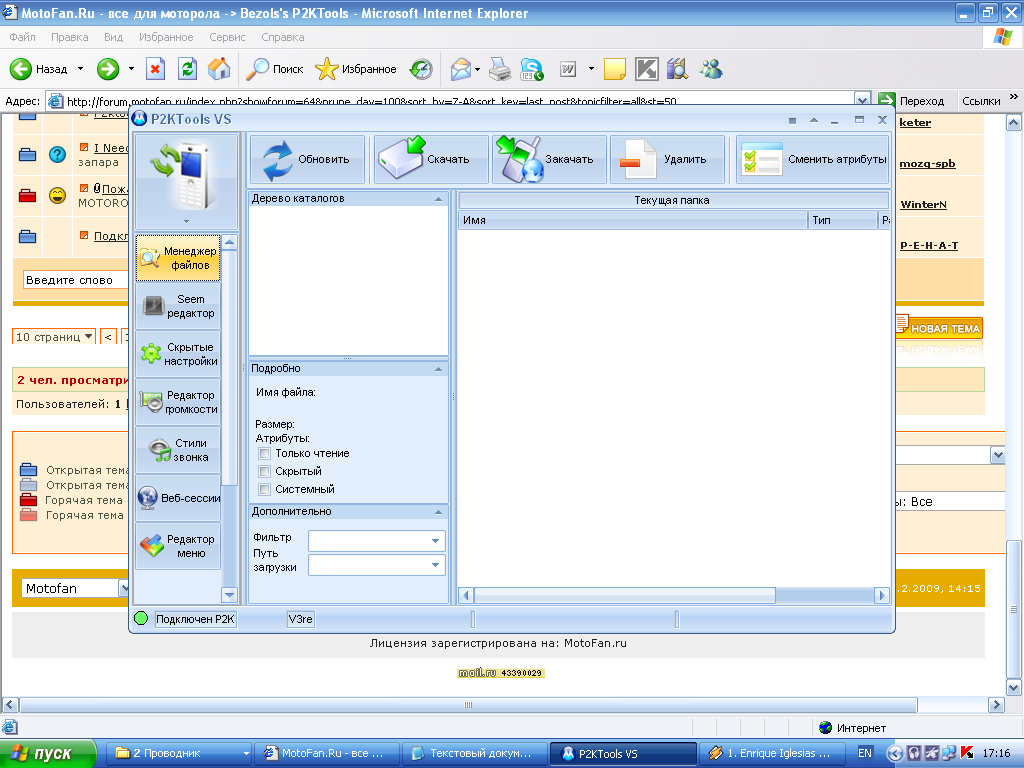Open the 2 Проводник taskbar group dropdown
Screen dimensions: 1024x768
point(246,754)
